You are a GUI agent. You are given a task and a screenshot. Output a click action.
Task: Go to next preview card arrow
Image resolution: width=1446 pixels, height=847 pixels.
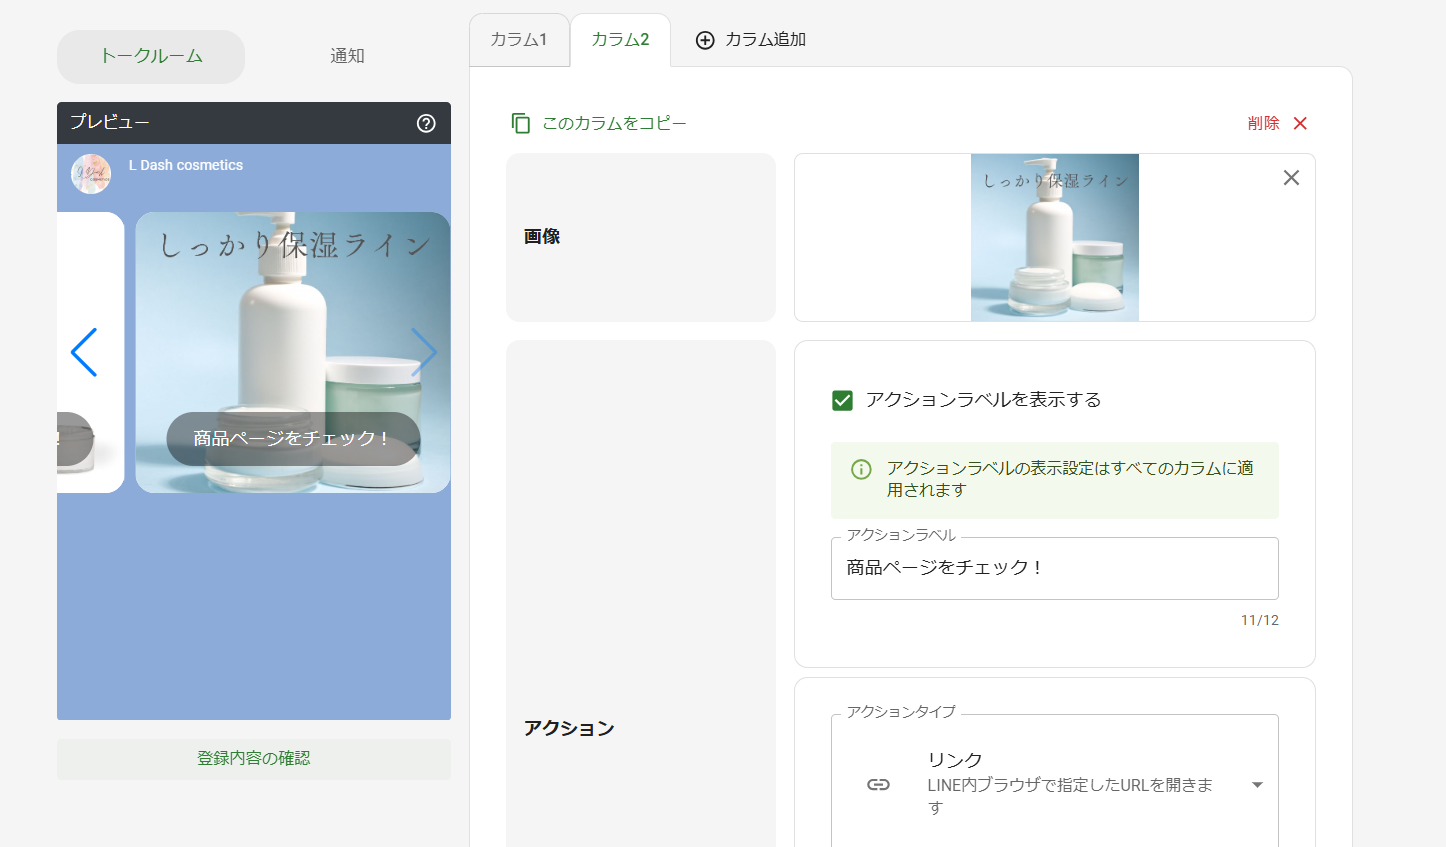point(424,352)
